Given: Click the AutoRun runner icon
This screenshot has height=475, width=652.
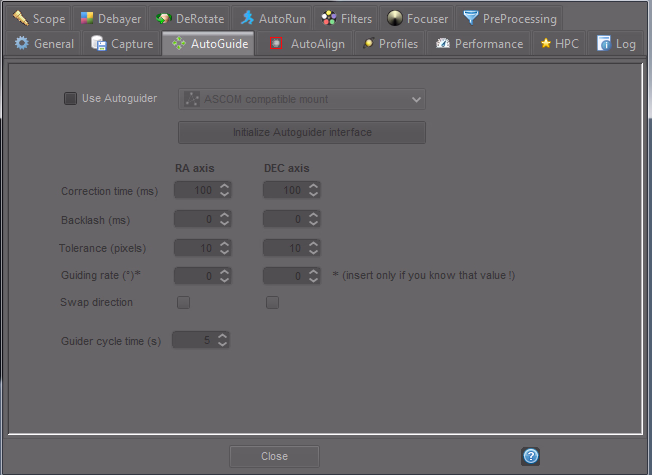Looking at the screenshot, I should coord(247,18).
